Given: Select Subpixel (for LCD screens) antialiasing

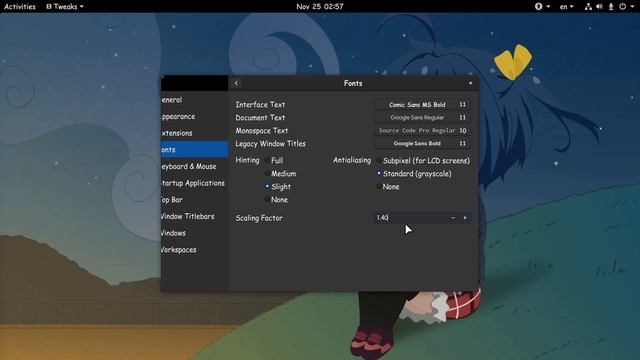Looking at the screenshot, I should [423, 160].
